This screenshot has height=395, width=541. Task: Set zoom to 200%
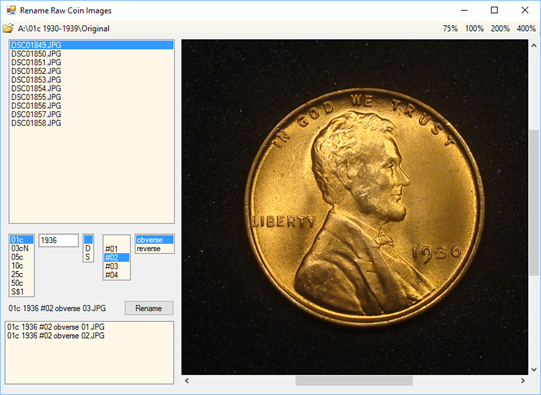point(500,29)
